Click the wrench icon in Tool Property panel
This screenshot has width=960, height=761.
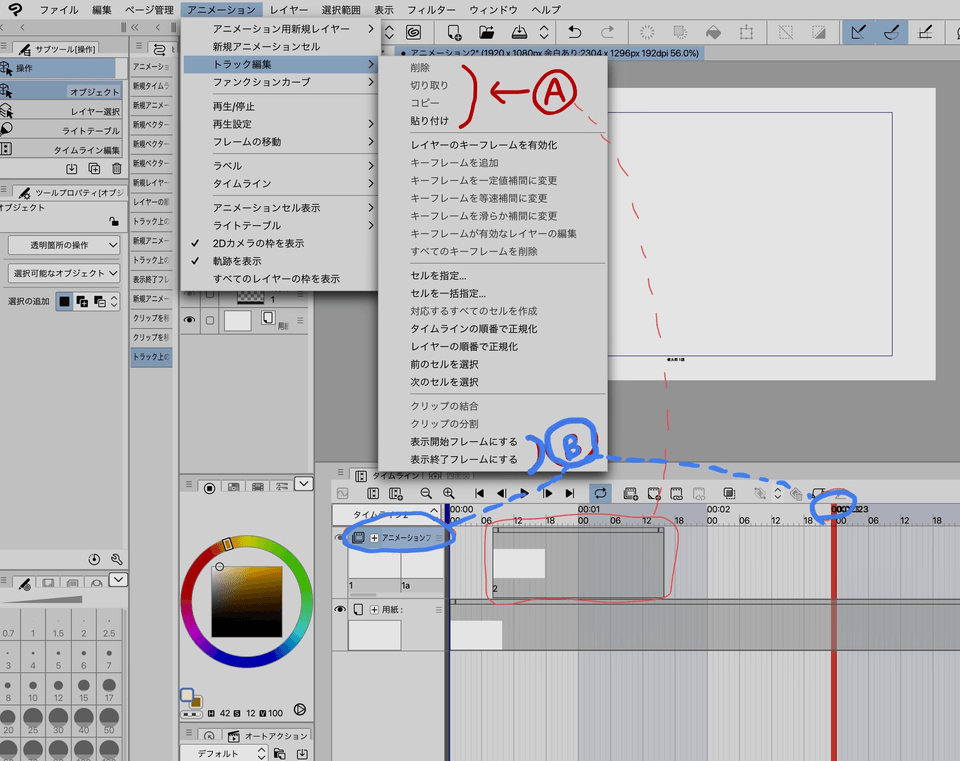click(116, 559)
